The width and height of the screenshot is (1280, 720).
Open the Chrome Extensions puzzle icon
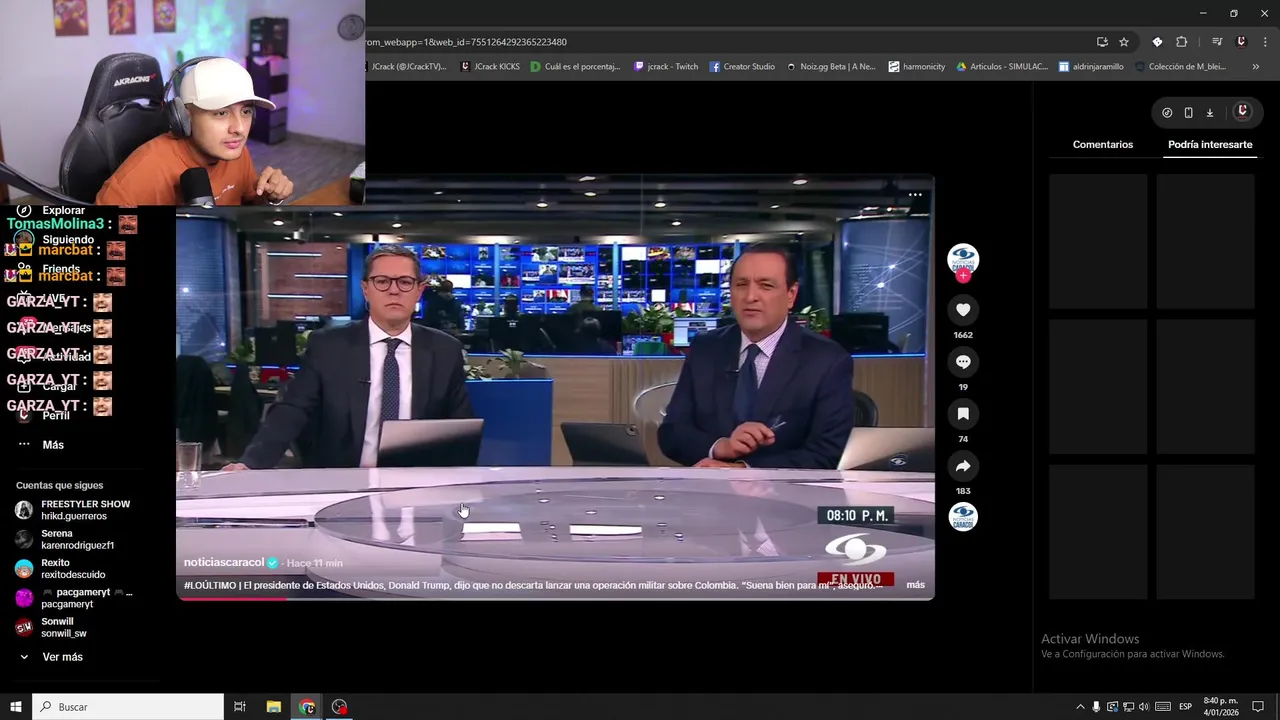(x=1181, y=42)
